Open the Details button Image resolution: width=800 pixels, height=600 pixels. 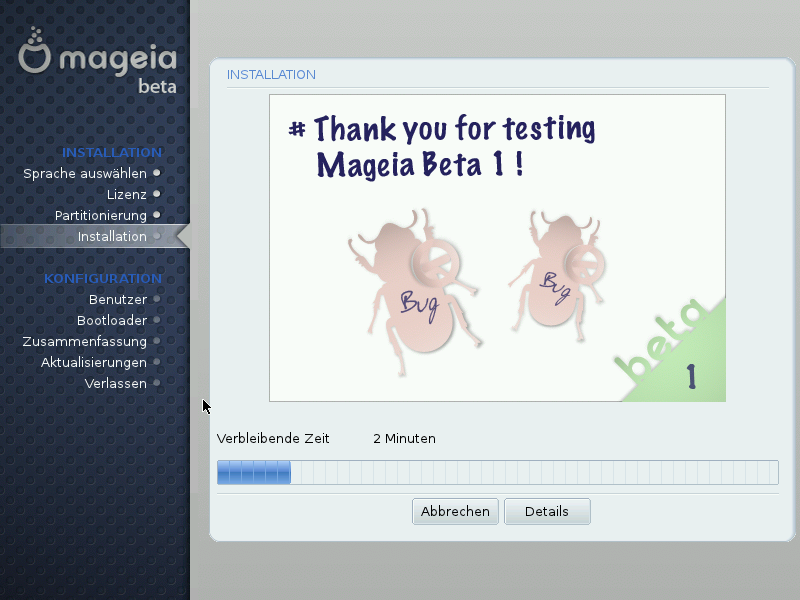tap(547, 511)
